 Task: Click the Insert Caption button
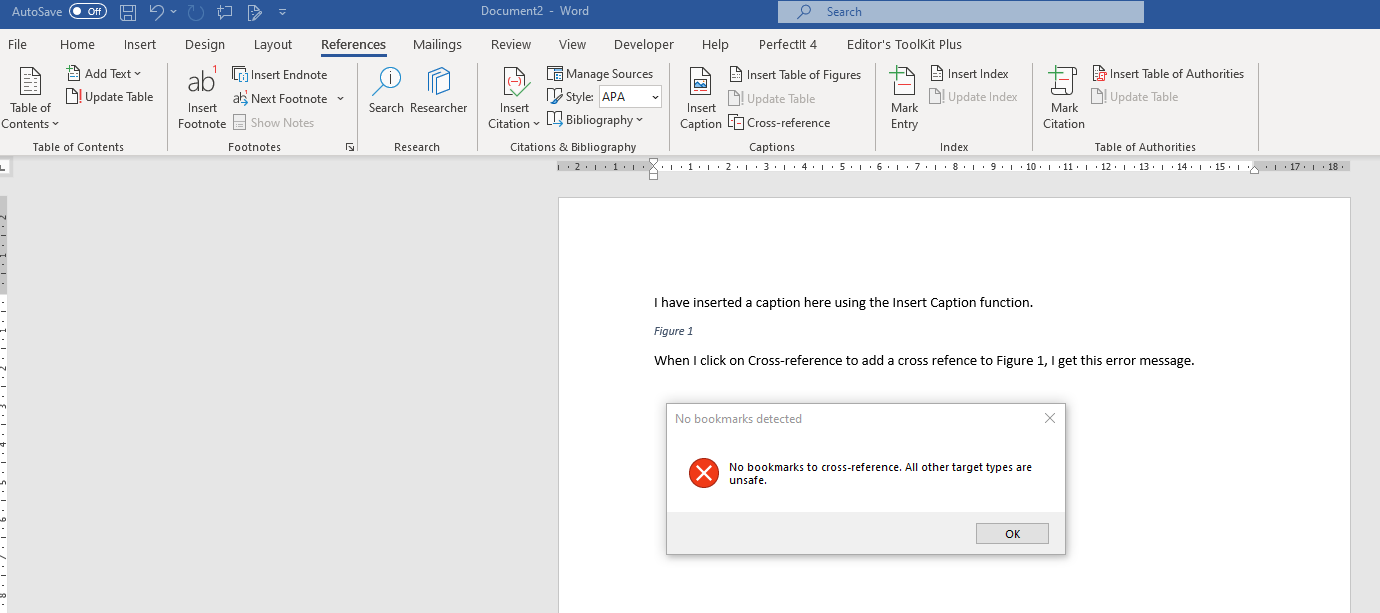tap(701, 99)
